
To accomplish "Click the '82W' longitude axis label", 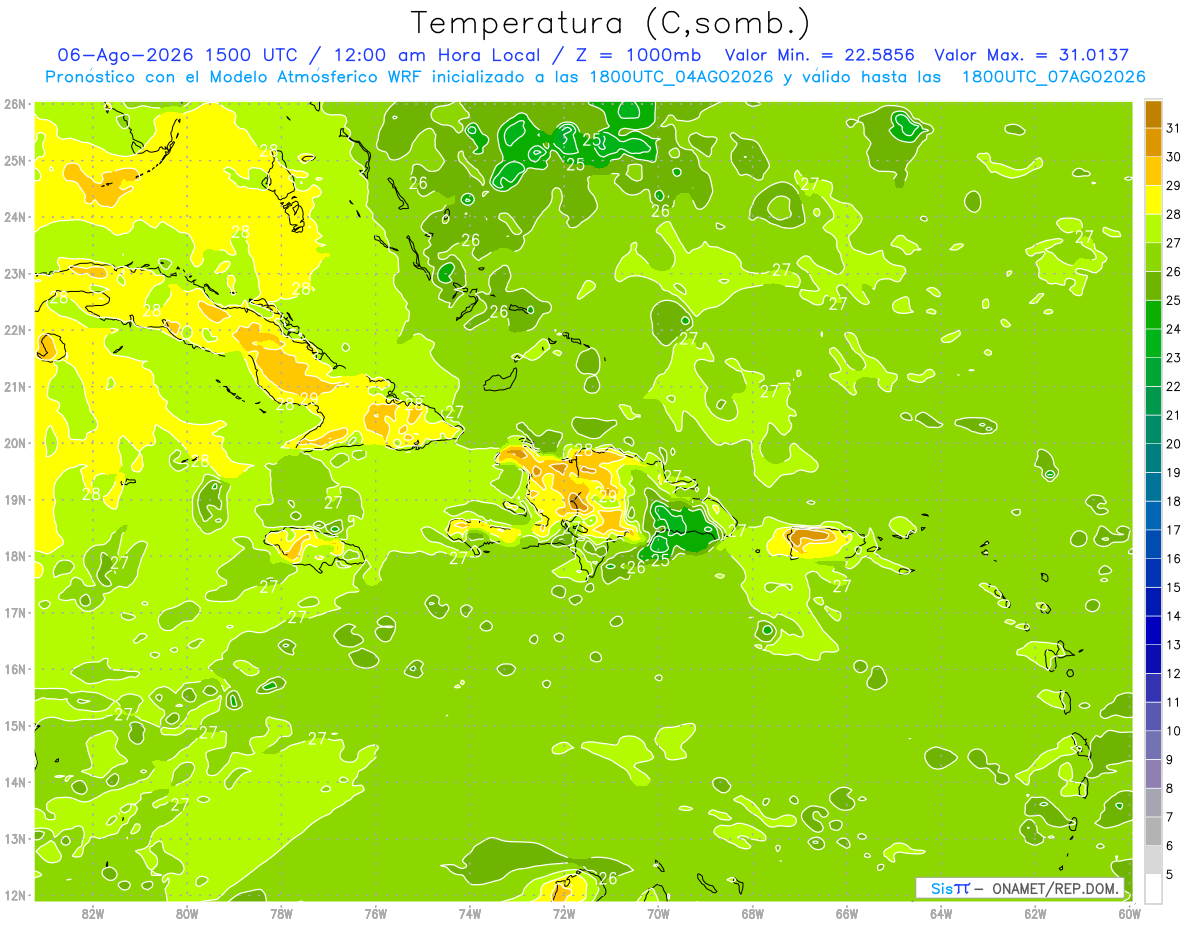I will [93, 913].
